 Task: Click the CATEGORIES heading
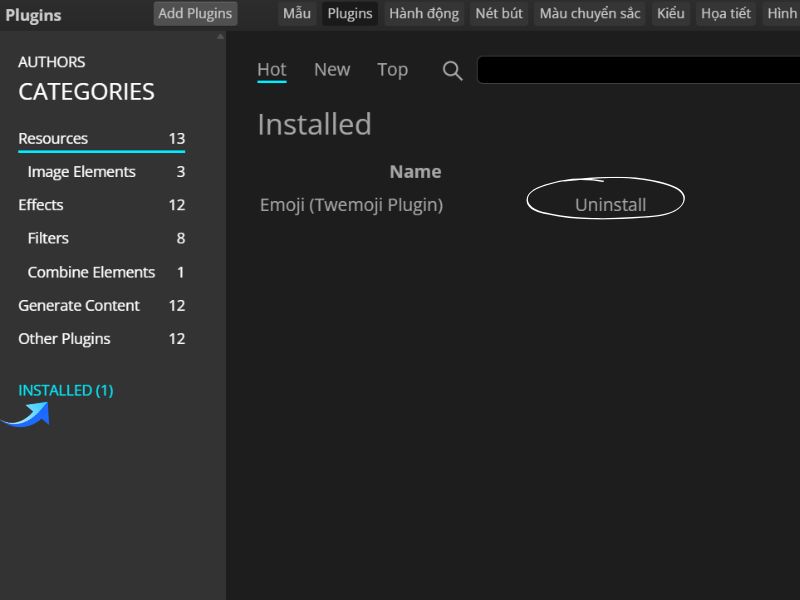coord(86,92)
